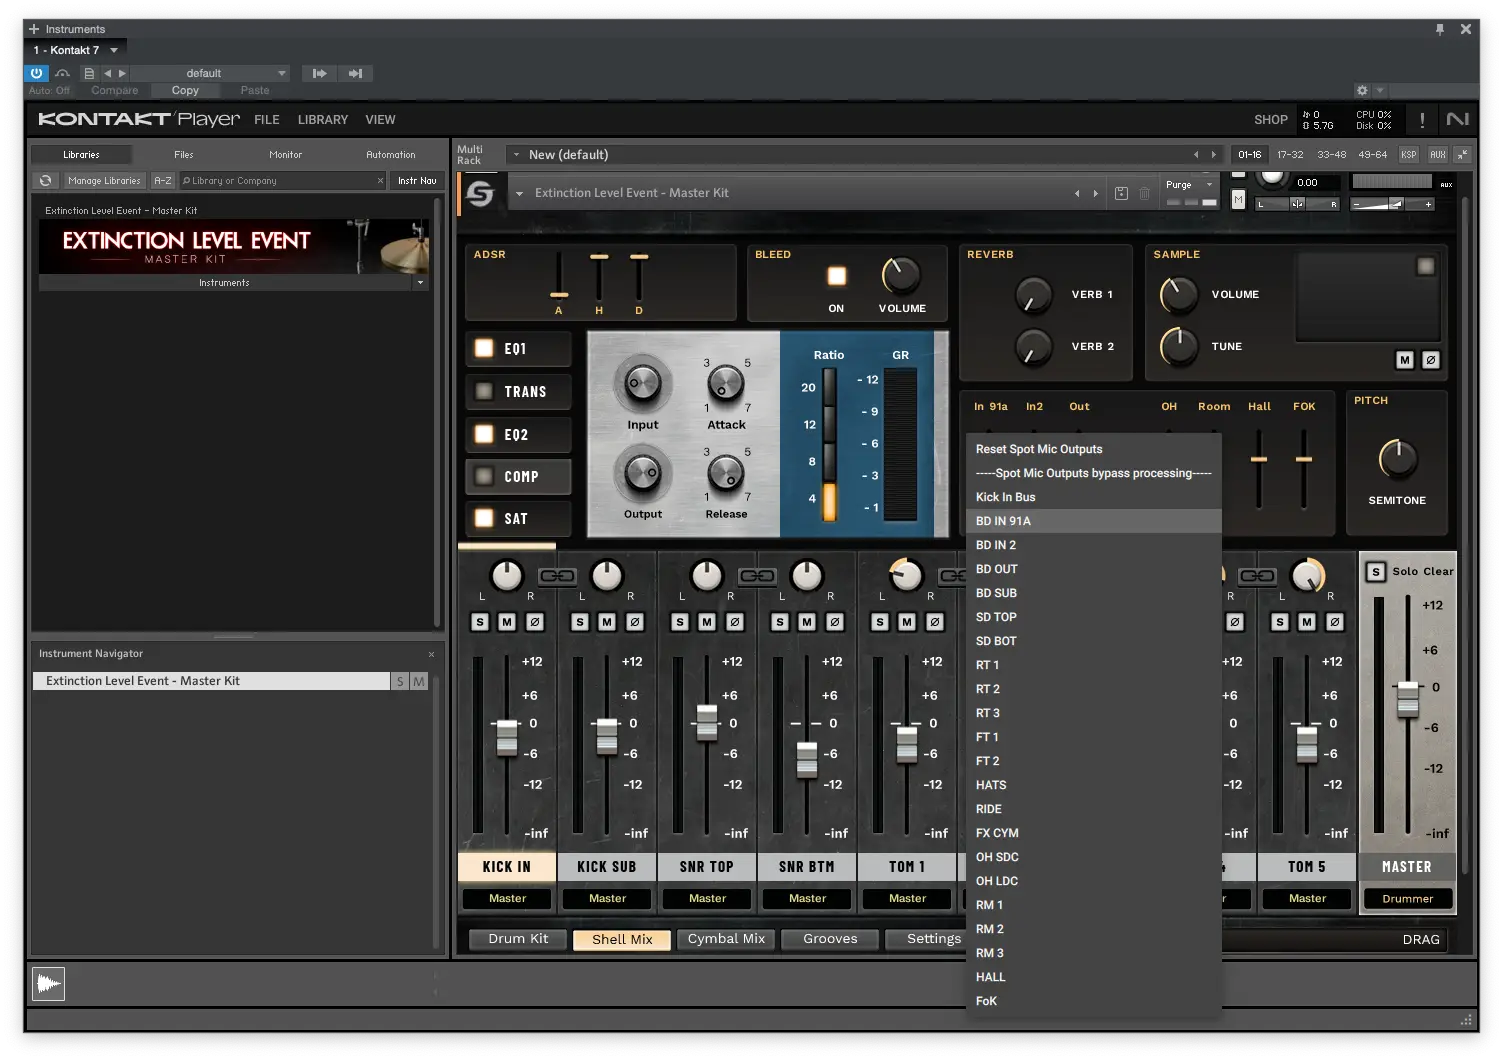Clear the Library or Company search field
This screenshot has height=1060, width=1503.
pyautogui.click(x=380, y=181)
